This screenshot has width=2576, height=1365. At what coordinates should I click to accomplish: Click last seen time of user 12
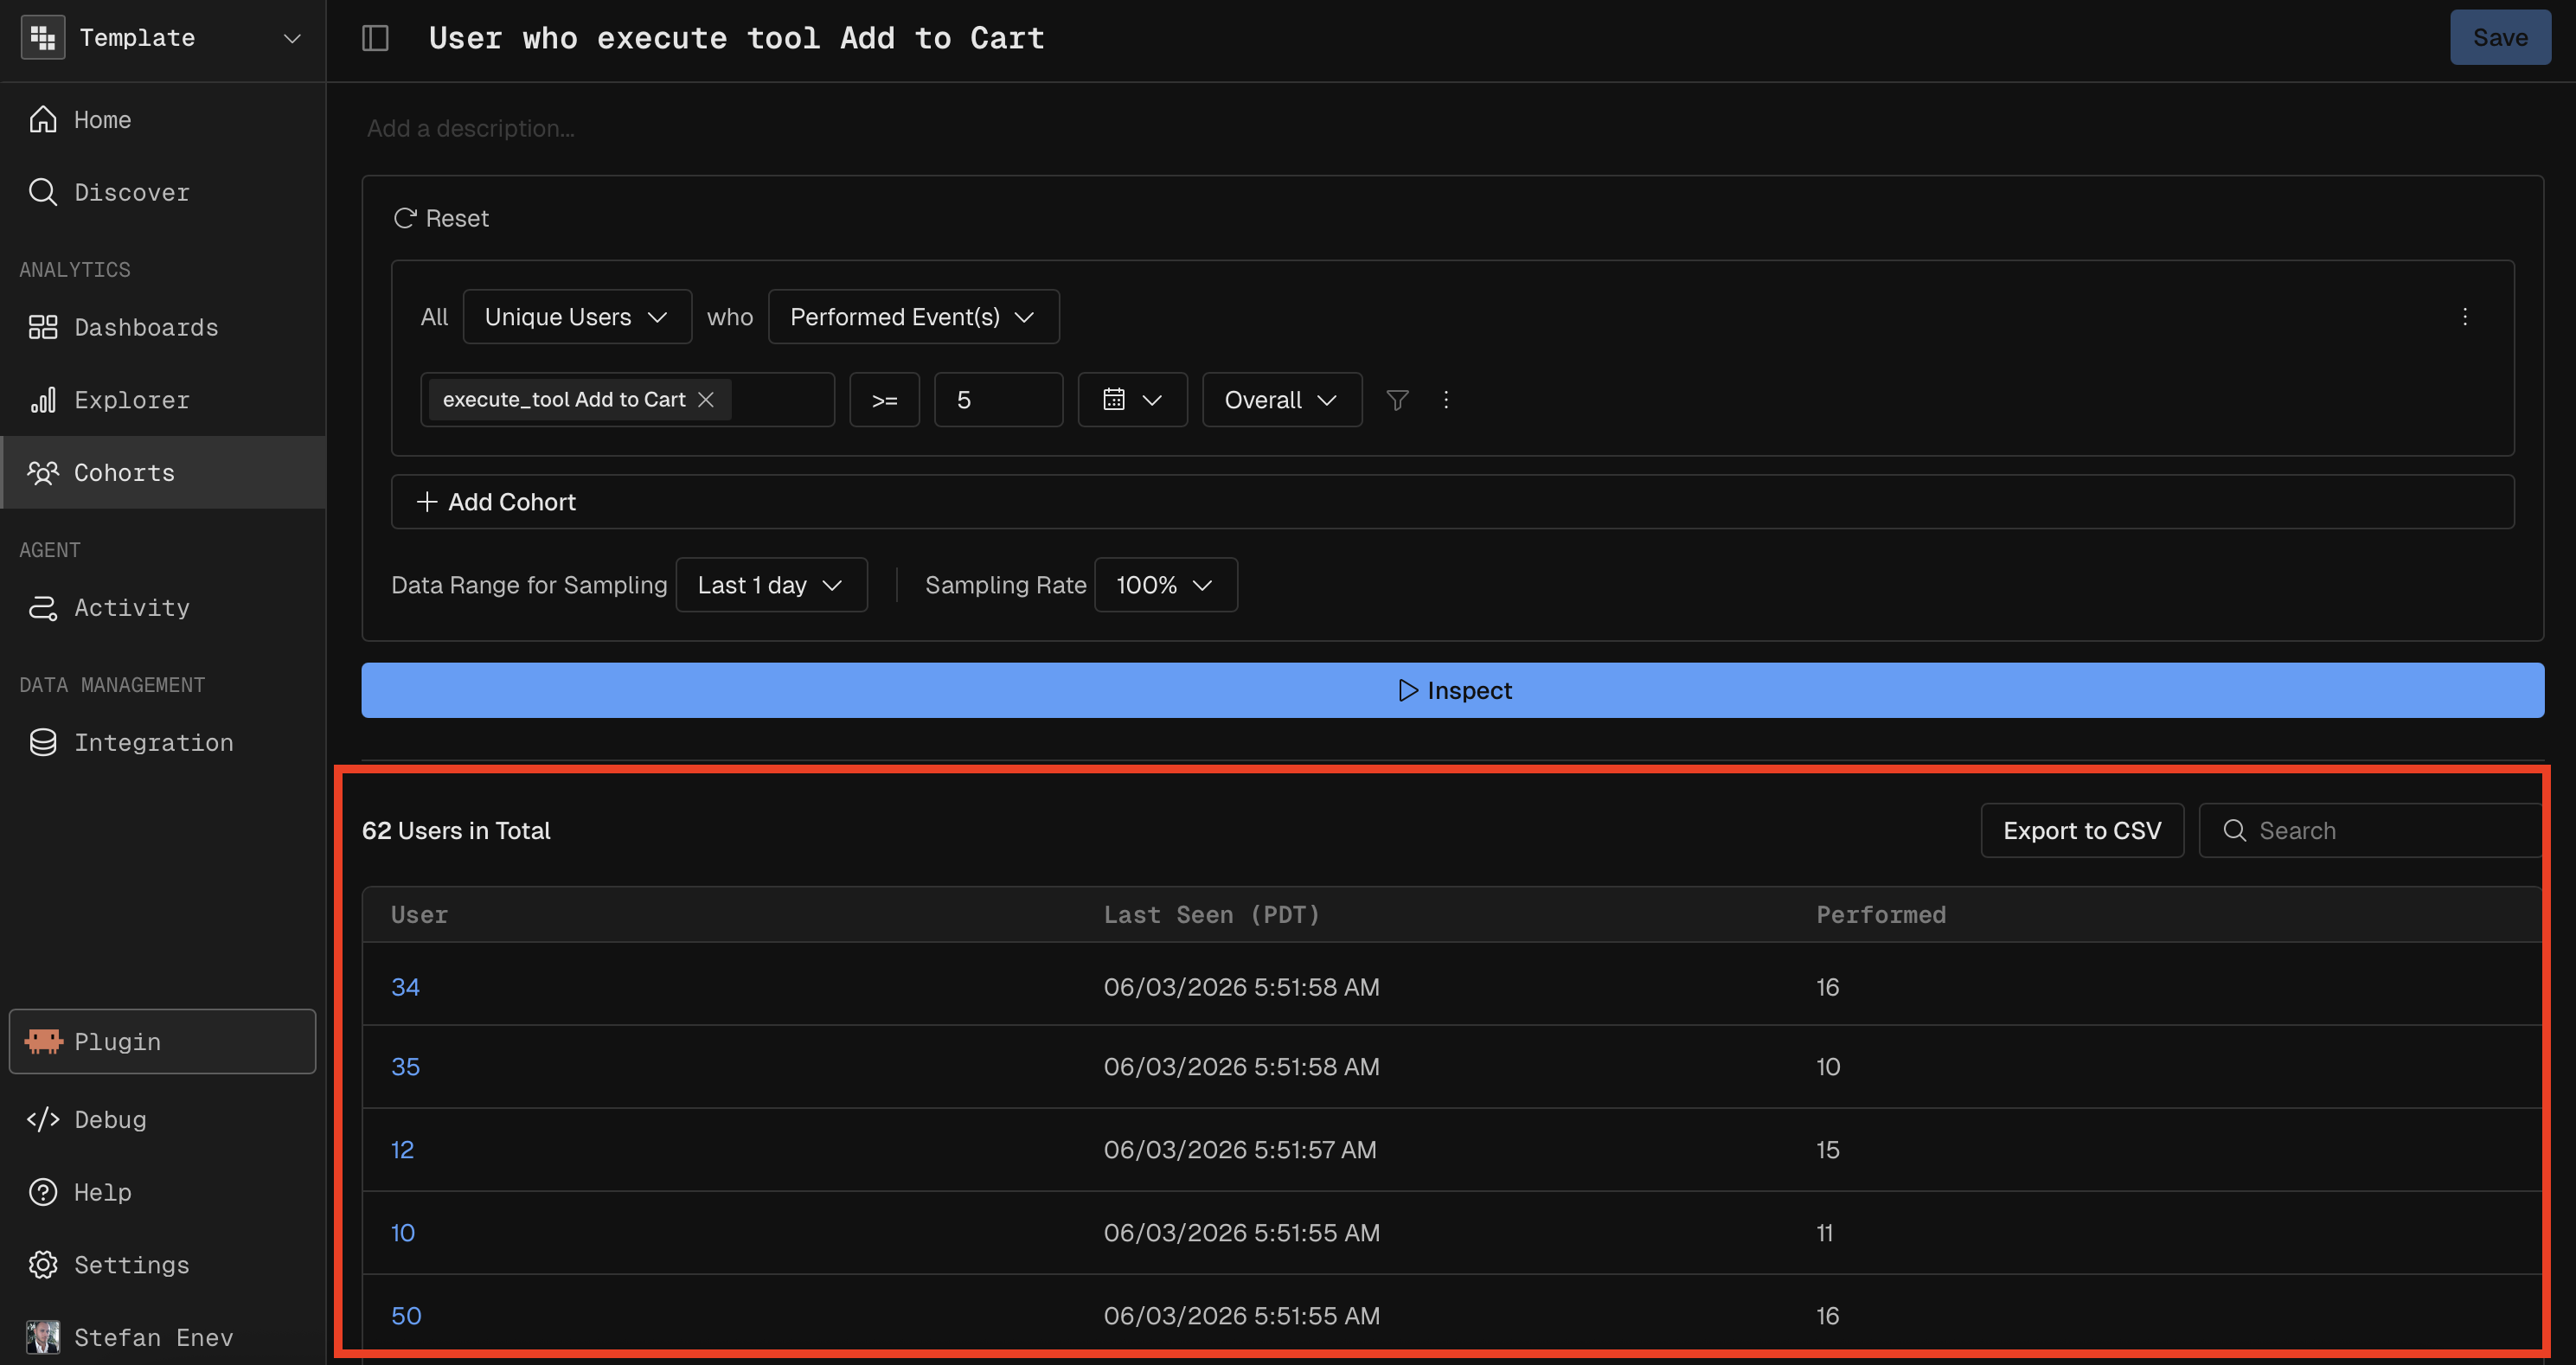click(x=1239, y=1149)
